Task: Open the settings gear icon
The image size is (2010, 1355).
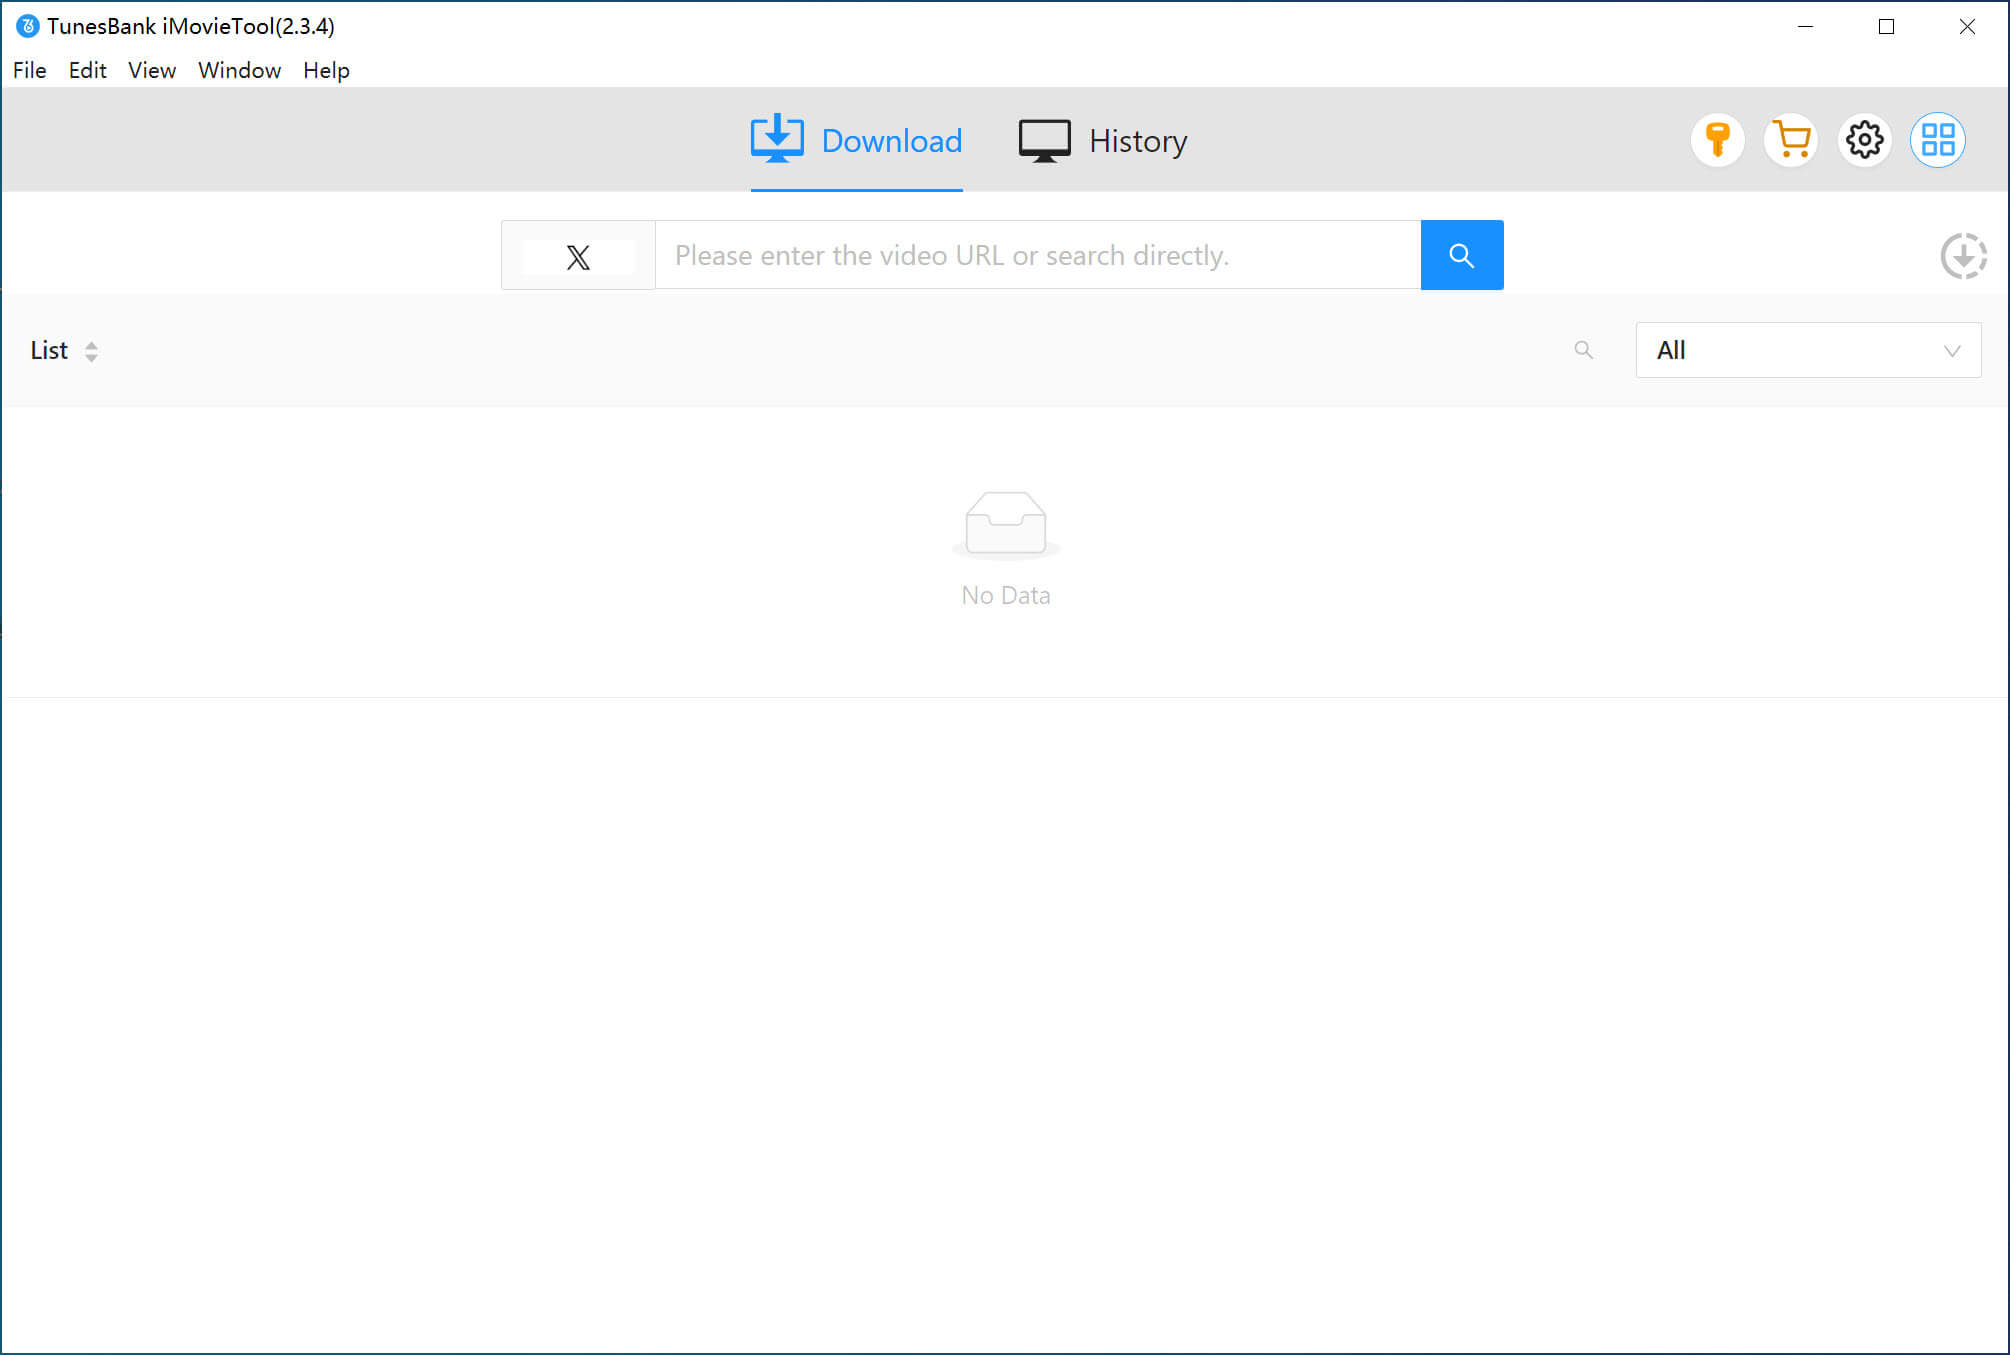Action: [1865, 139]
